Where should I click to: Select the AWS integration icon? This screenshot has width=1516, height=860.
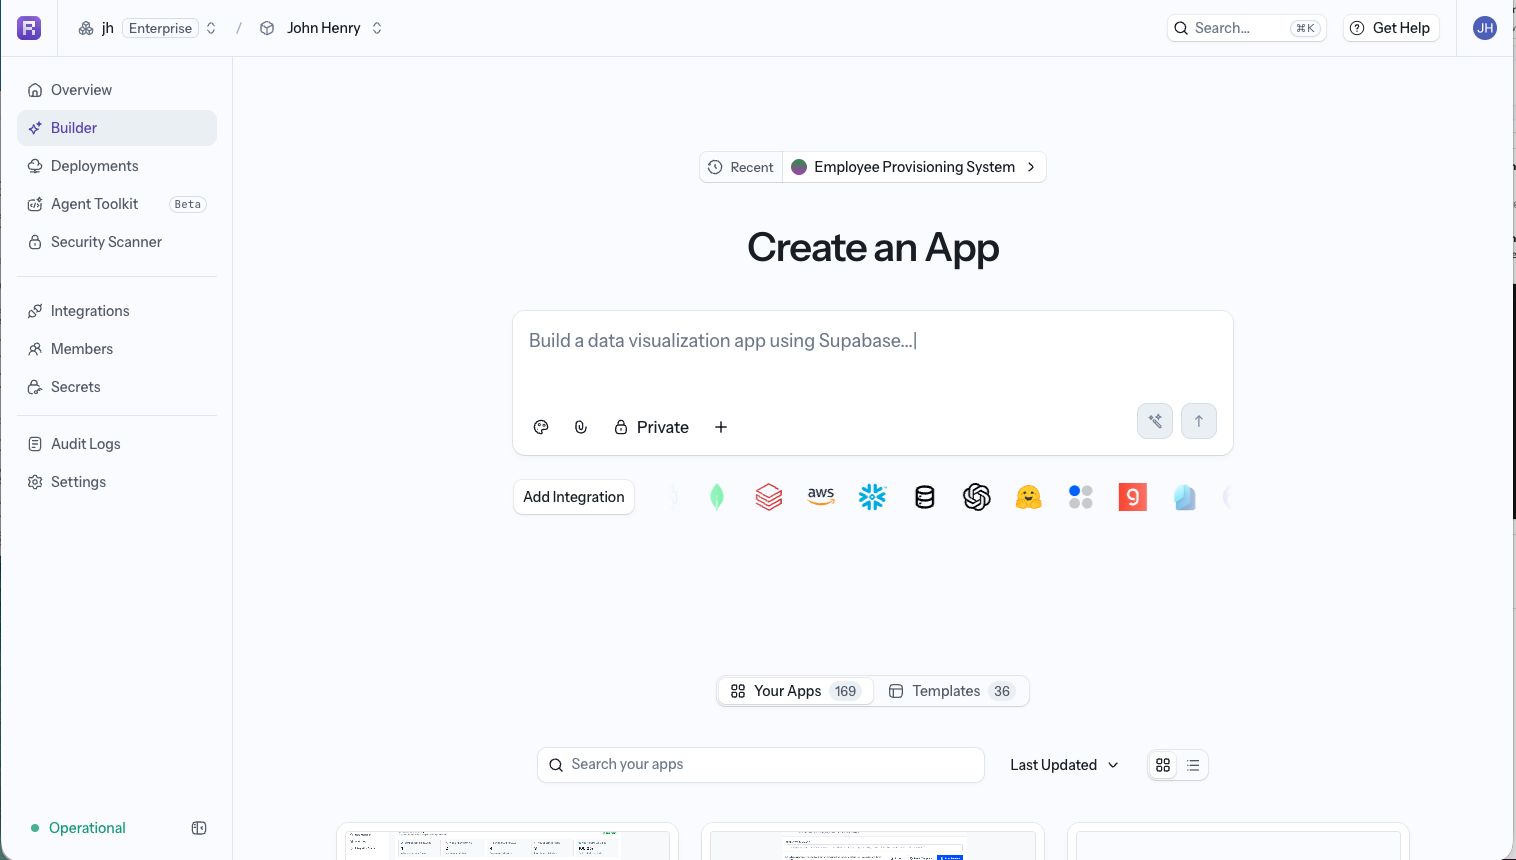(x=821, y=497)
